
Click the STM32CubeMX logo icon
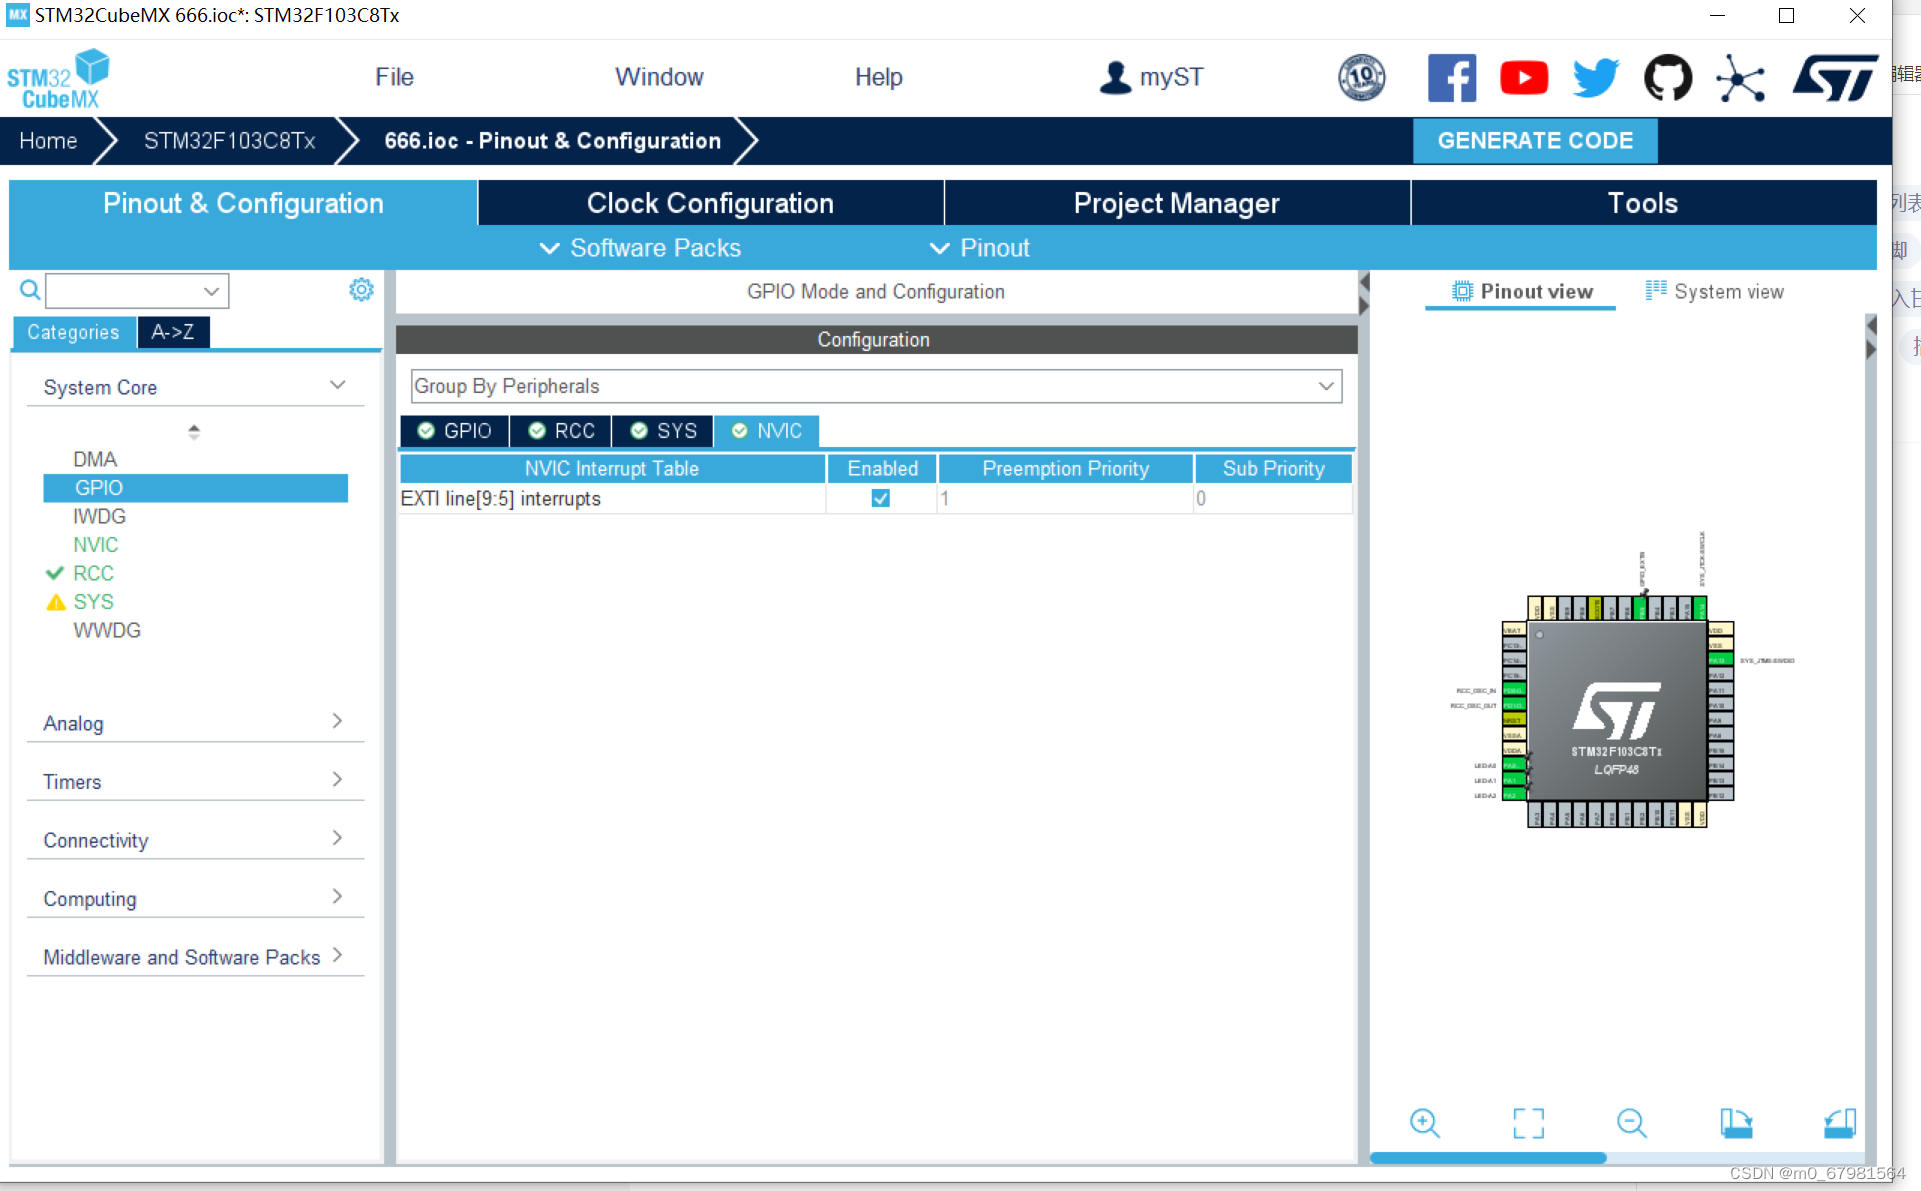coord(58,78)
